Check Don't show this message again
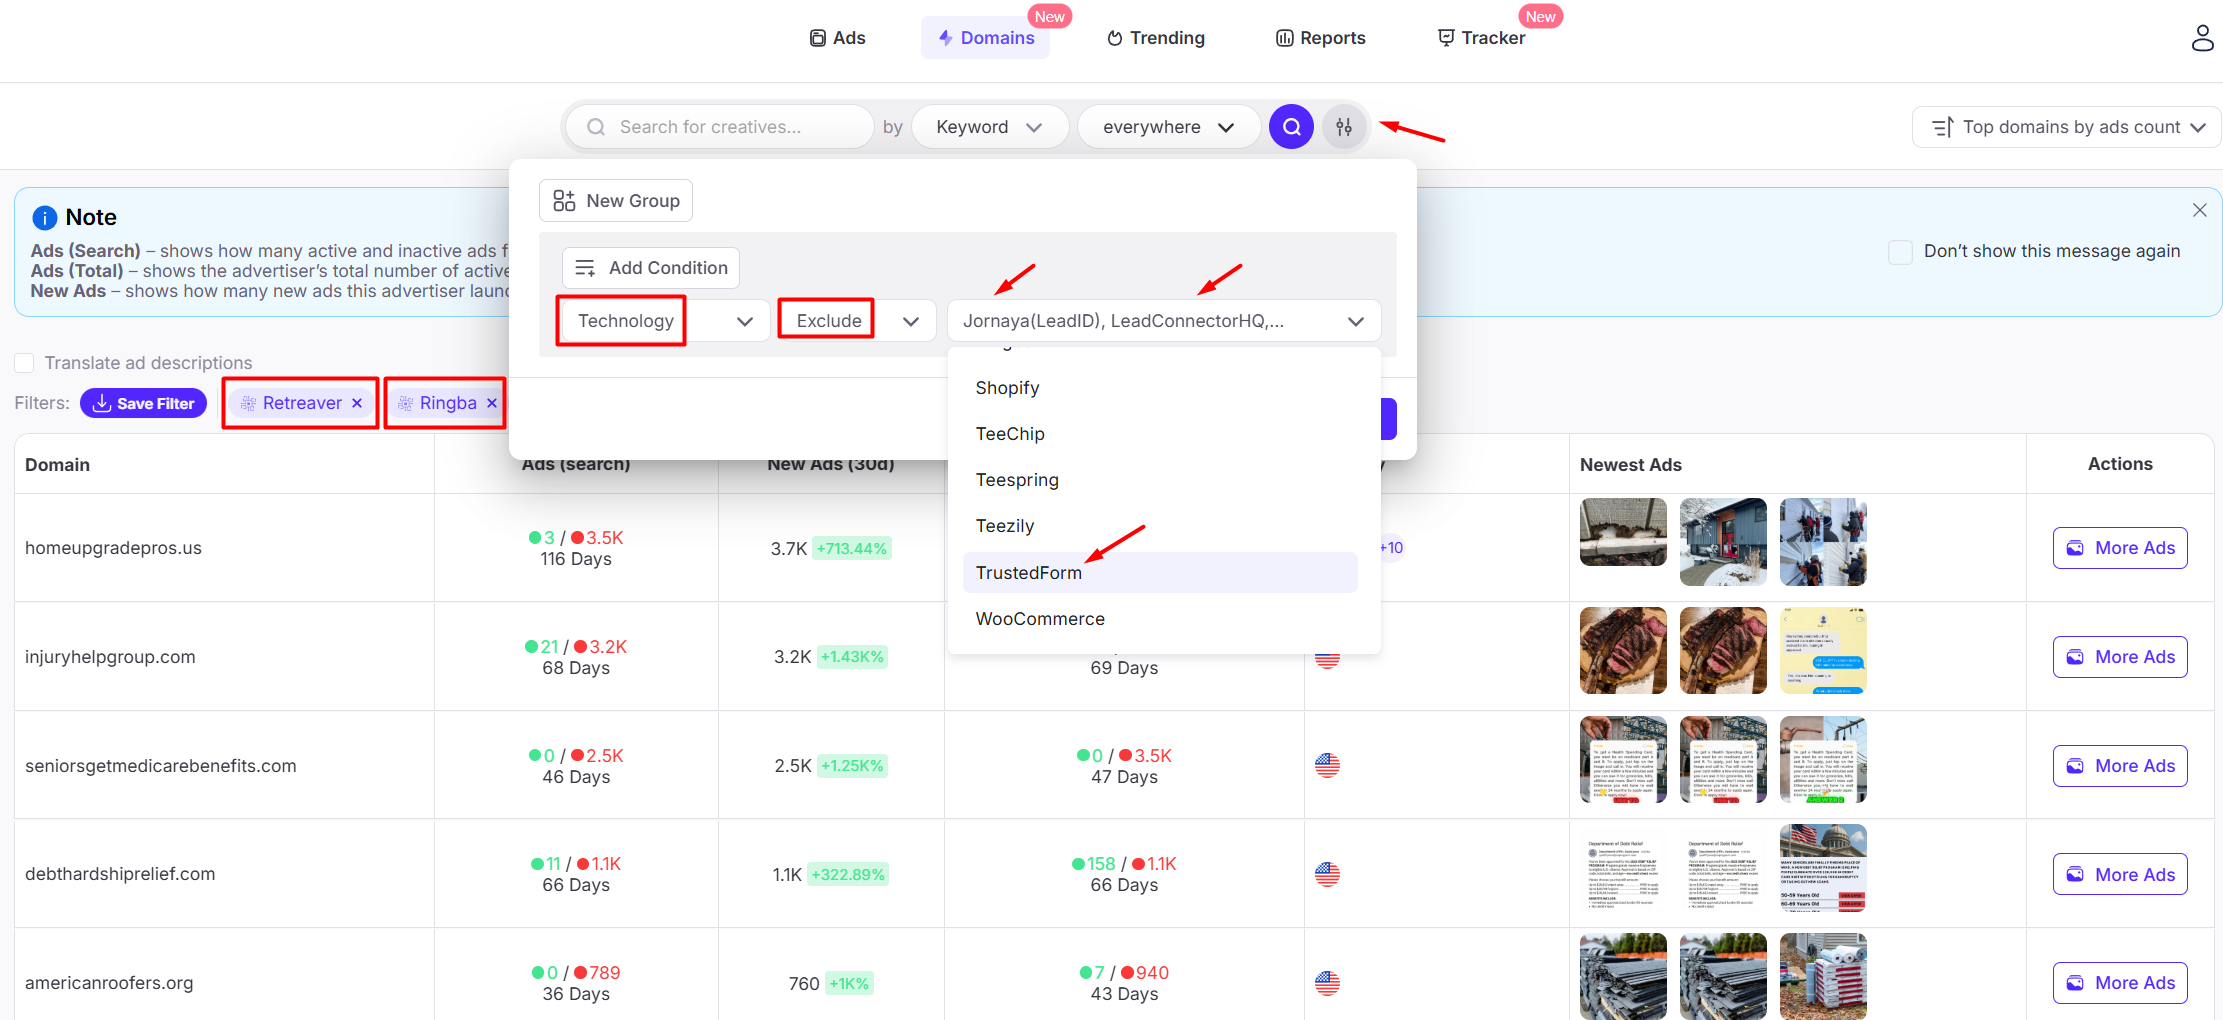The width and height of the screenshot is (2223, 1020). point(1900,252)
